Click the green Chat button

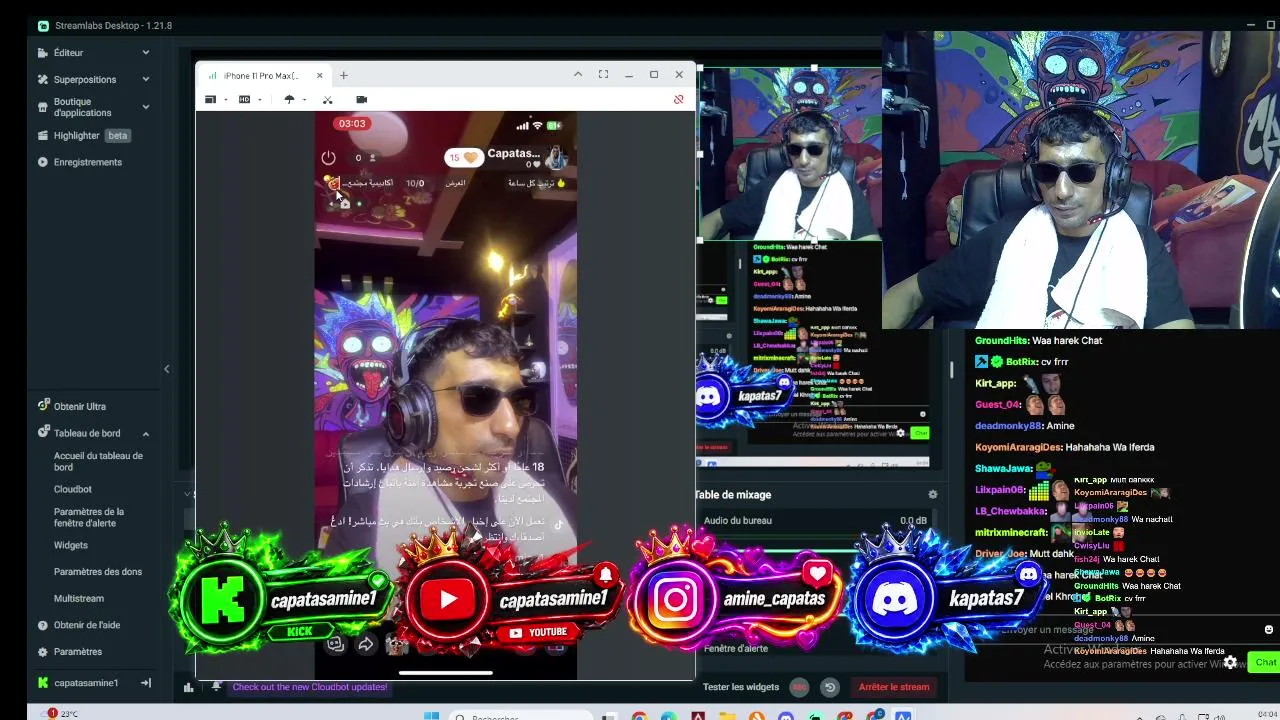point(1266,662)
